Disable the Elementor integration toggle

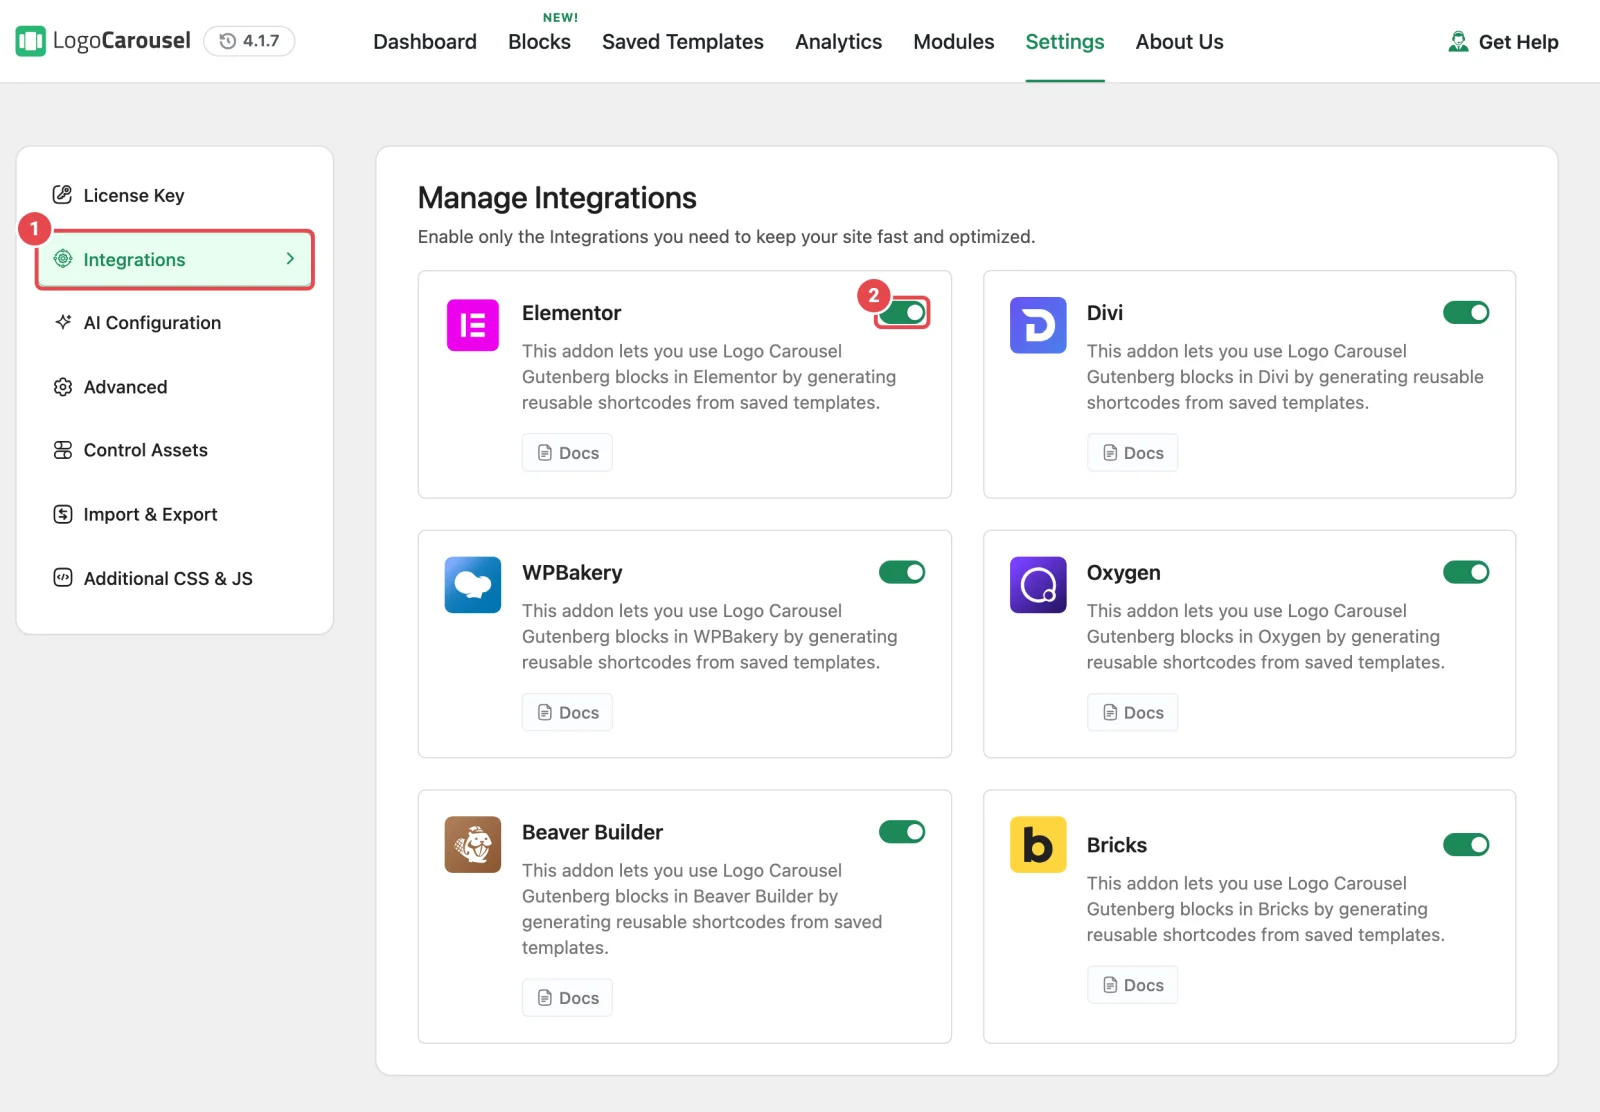(902, 313)
